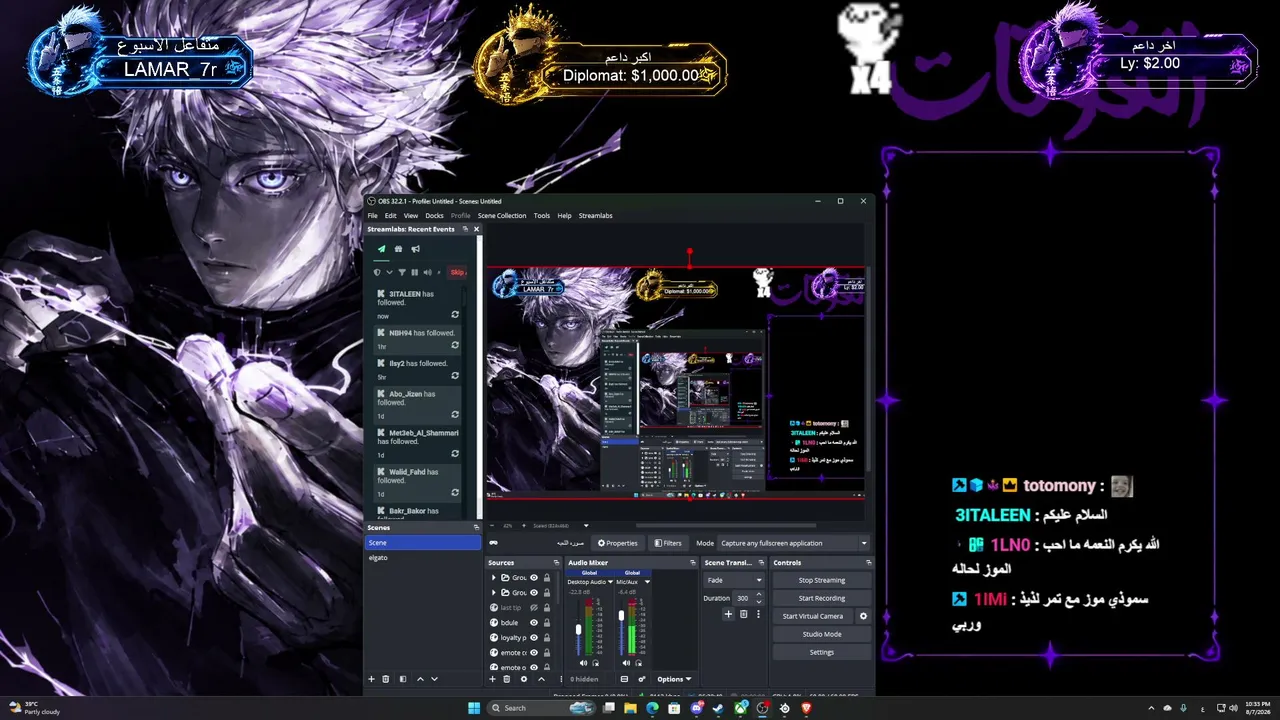This screenshot has height=720, width=1280.
Task: Open source Properties
Action: pos(618,543)
